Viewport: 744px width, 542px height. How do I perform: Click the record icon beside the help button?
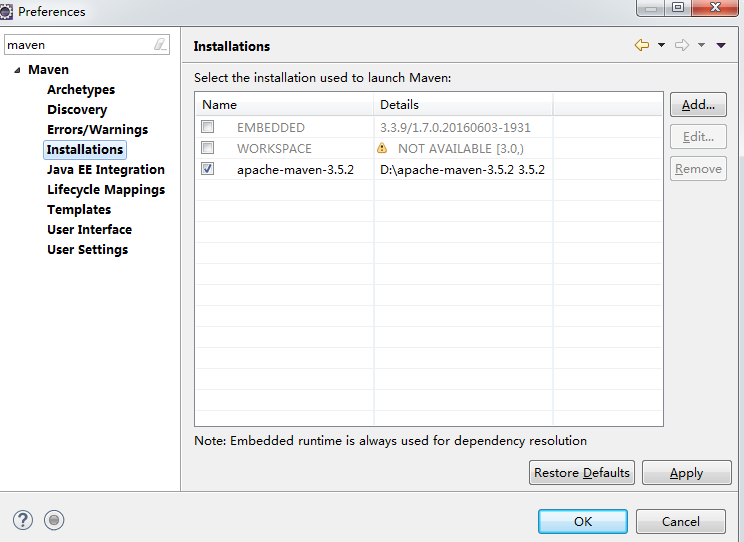[x=54, y=520]
